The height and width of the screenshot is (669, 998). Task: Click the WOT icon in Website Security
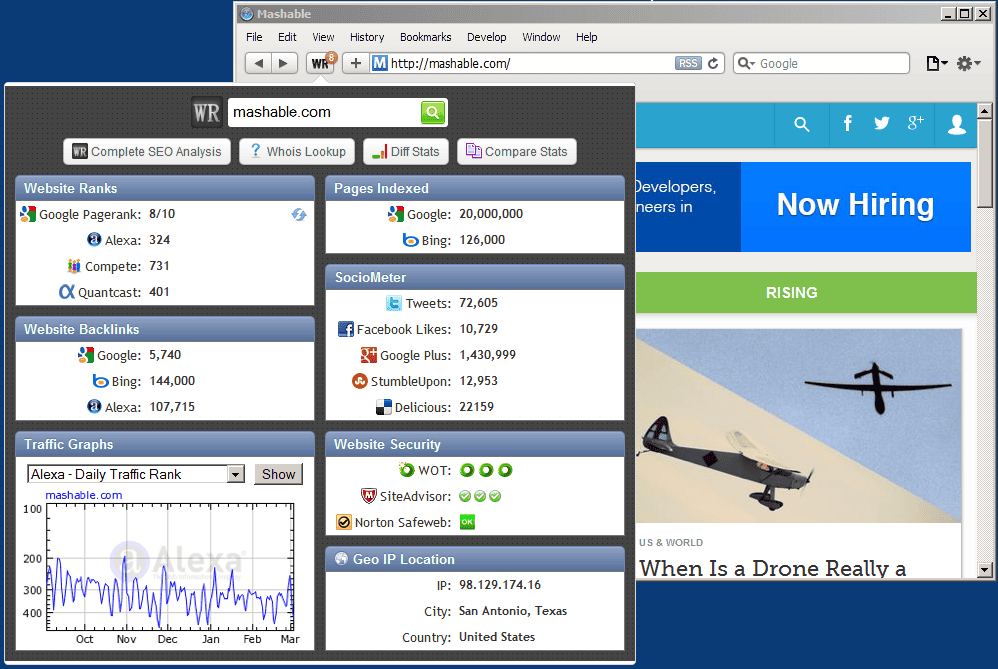pos(406,470)
